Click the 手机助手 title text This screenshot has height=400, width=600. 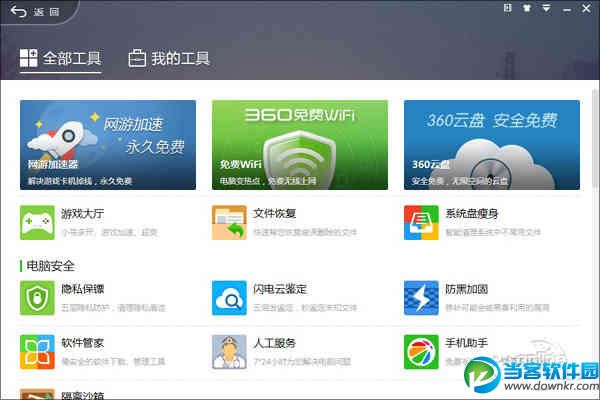click(x=466, y=343)
